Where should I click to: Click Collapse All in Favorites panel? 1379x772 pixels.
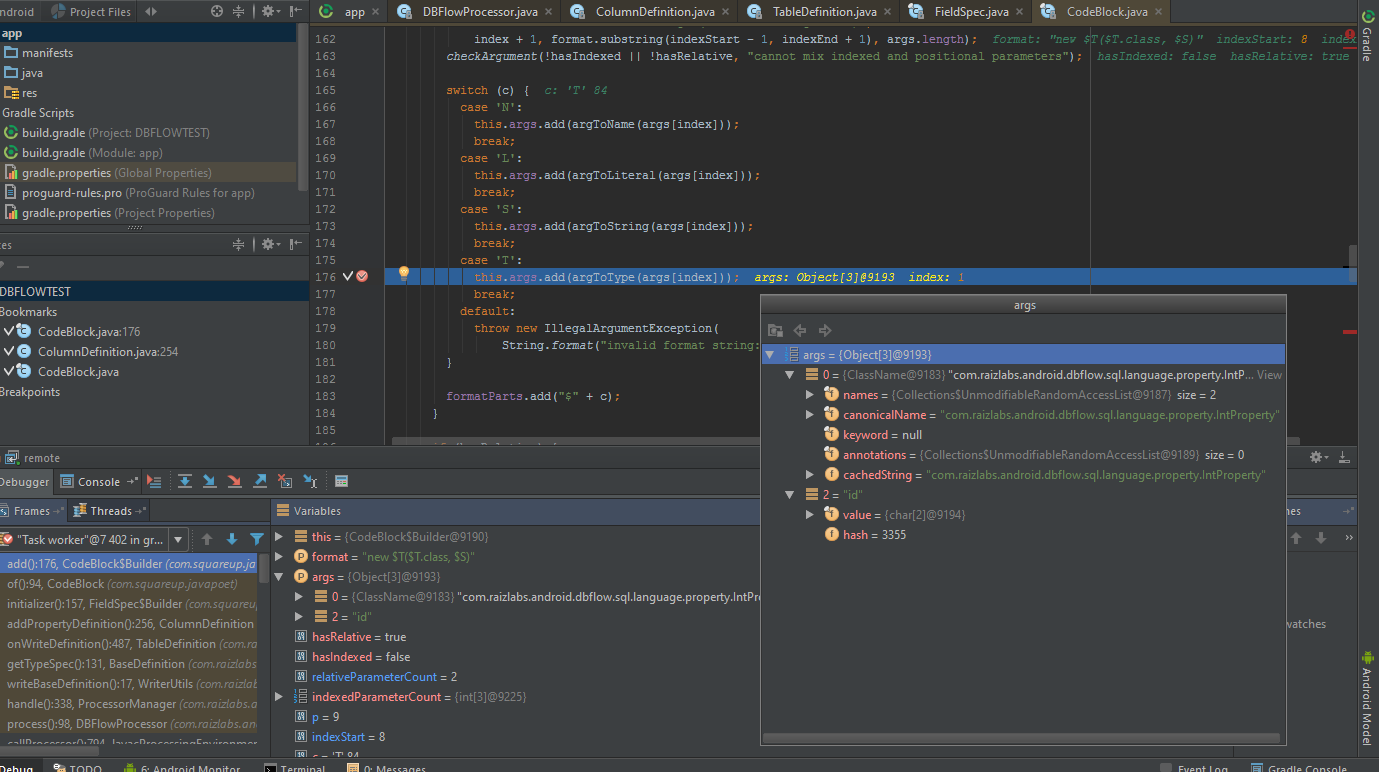(238, 244)
